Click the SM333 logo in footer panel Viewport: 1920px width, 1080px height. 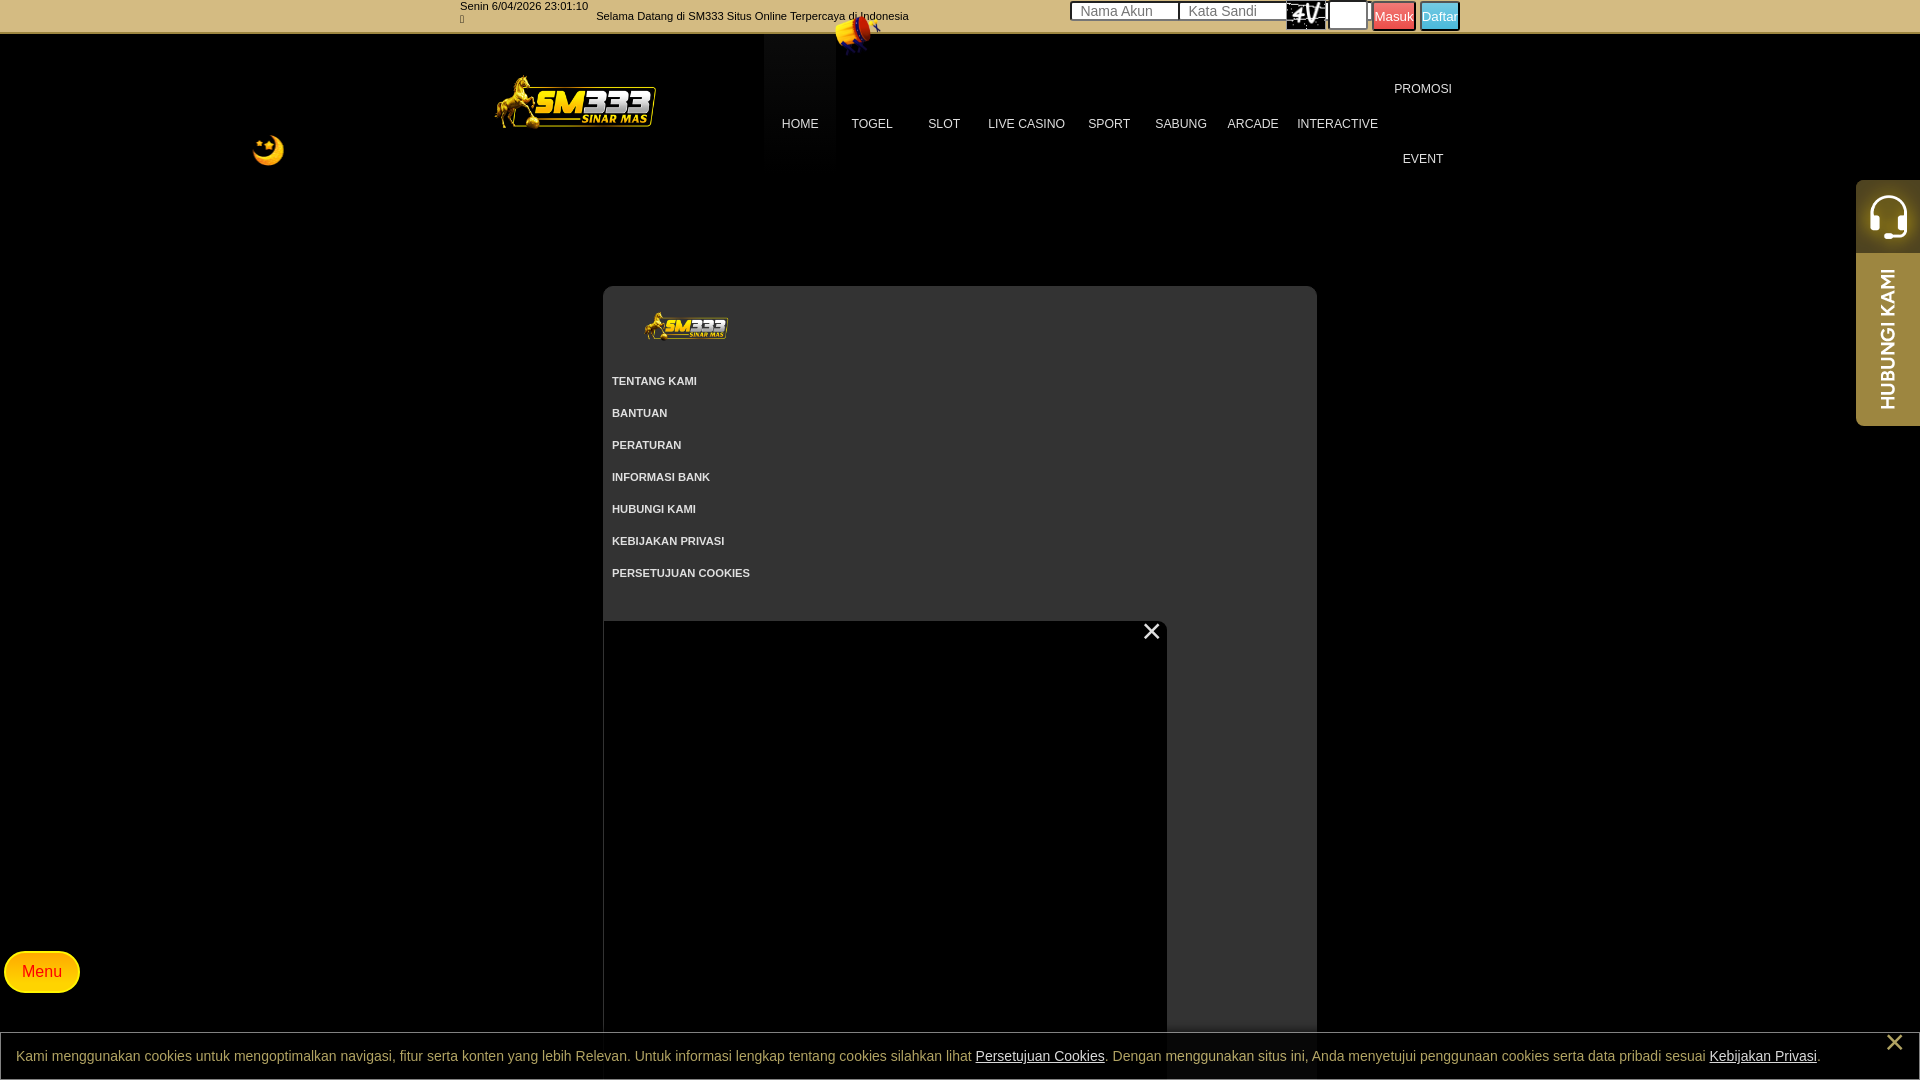tap(686, 326)
